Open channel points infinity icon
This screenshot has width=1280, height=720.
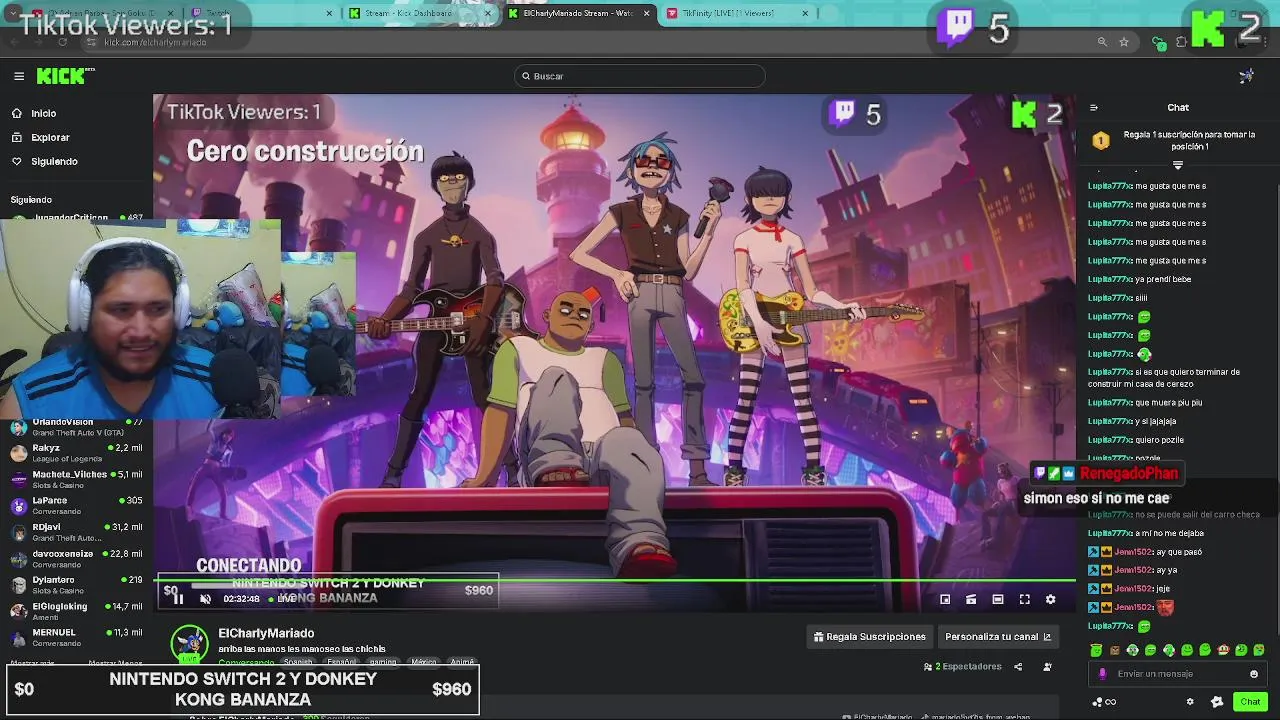(1104, 702)
